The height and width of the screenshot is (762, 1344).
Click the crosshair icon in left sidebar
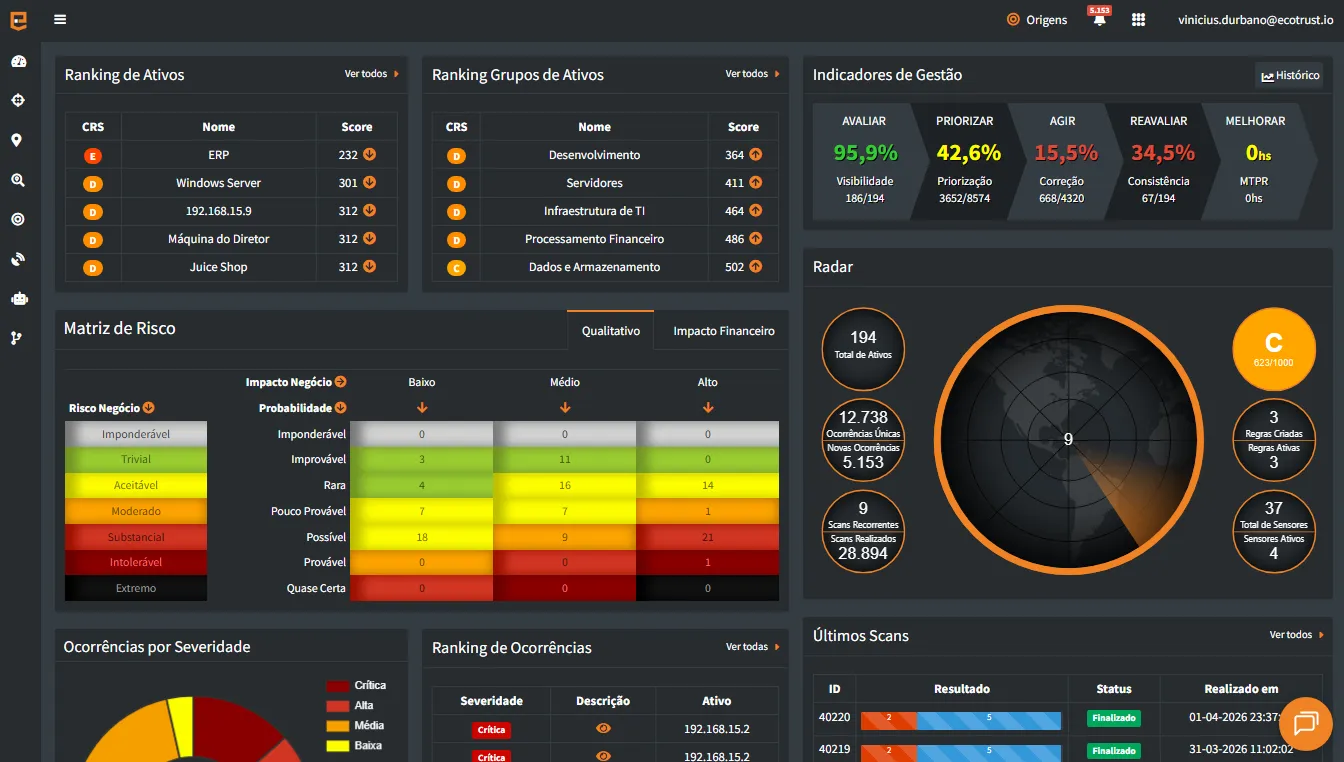click(18, 100)
